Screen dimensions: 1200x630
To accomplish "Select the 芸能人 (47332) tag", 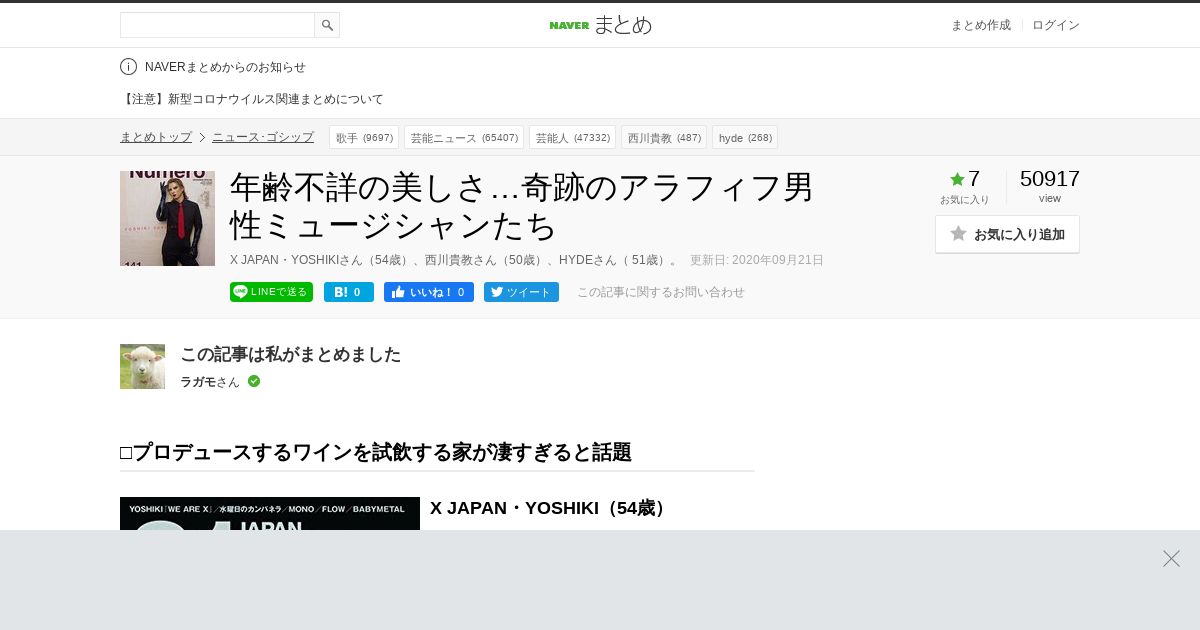I will 572,137.
